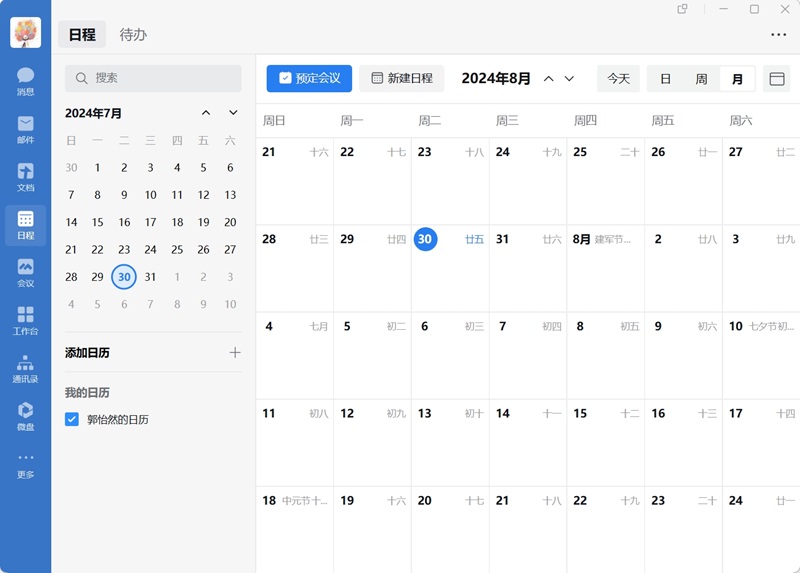
Task: Advance mini calendar to next month
Action: point(233,113)
